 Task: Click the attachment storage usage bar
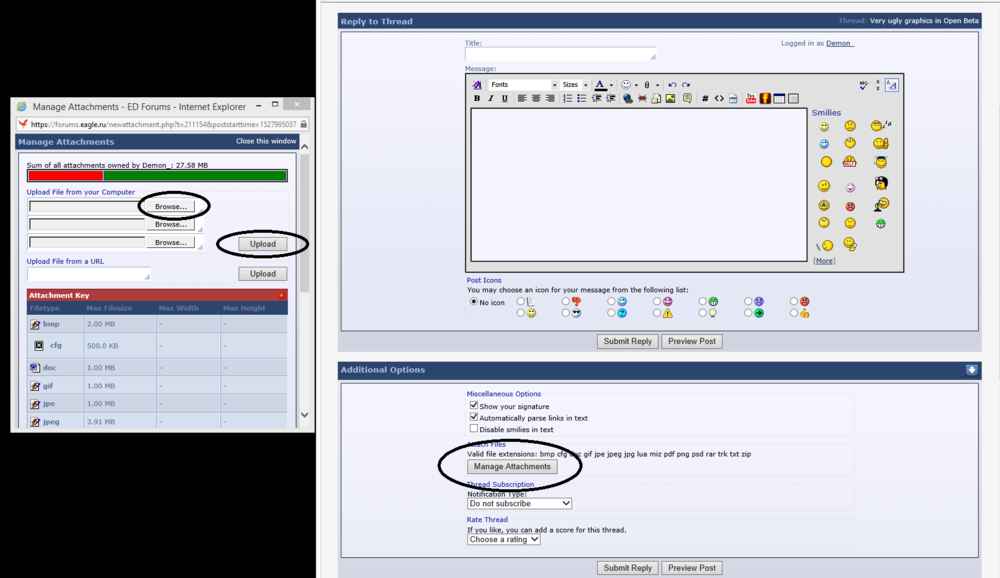(x=157, y=175)
